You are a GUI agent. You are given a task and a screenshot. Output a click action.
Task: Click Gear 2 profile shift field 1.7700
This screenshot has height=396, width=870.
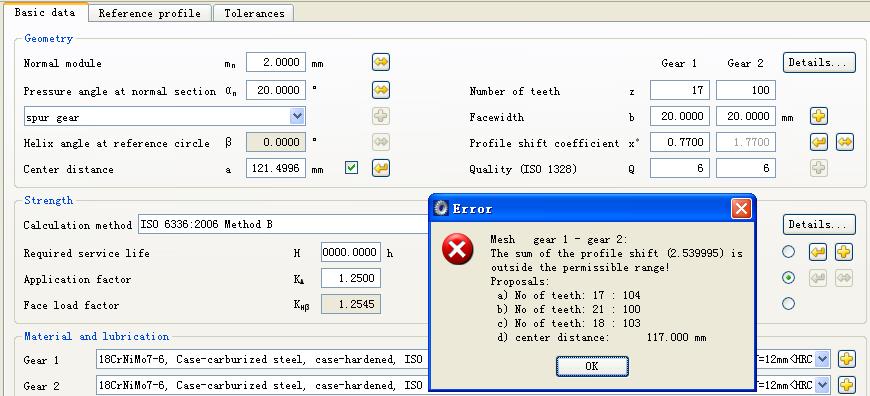(x=746, y=142)
